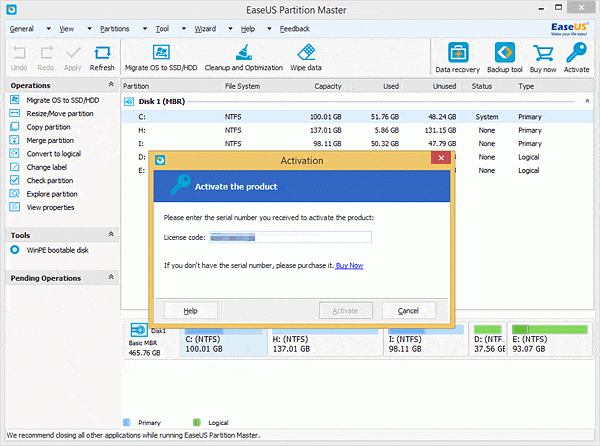Select the C: partition row
The height and width of the screenshot is (446, 600).
coord(357,117)
